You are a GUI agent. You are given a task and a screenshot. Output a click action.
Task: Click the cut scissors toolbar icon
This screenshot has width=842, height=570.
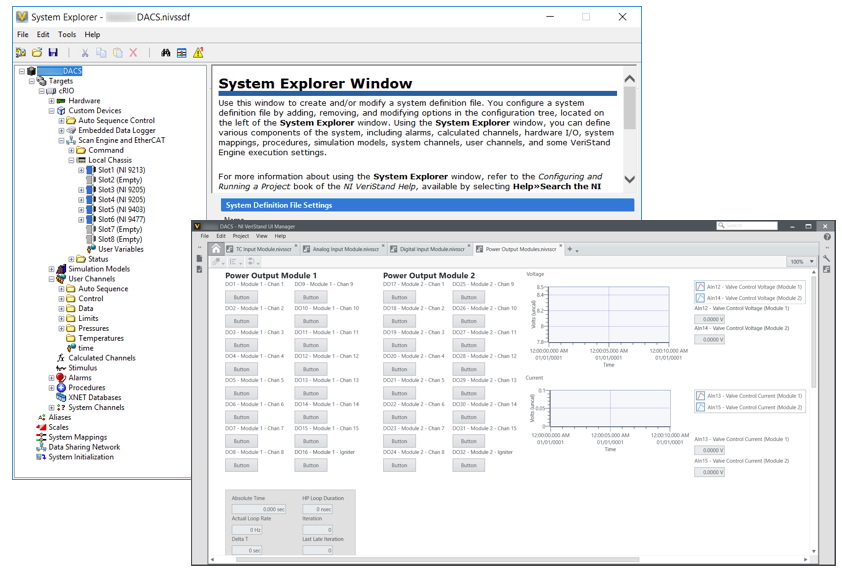85,53
